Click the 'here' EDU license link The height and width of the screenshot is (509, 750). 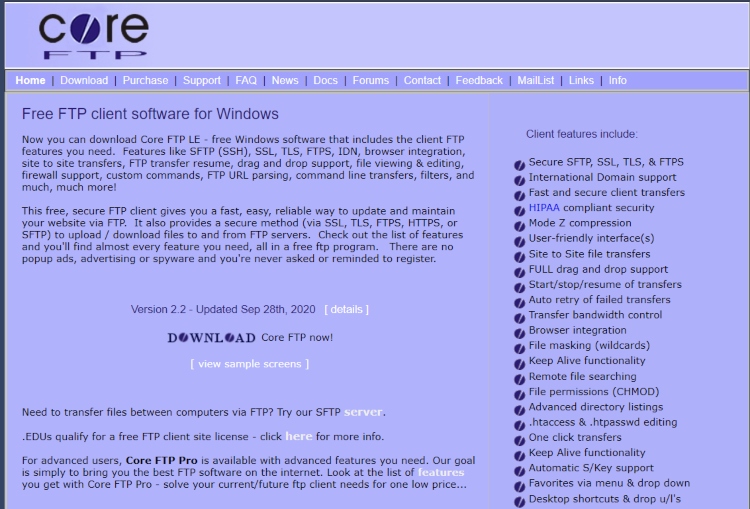[298, 436]
